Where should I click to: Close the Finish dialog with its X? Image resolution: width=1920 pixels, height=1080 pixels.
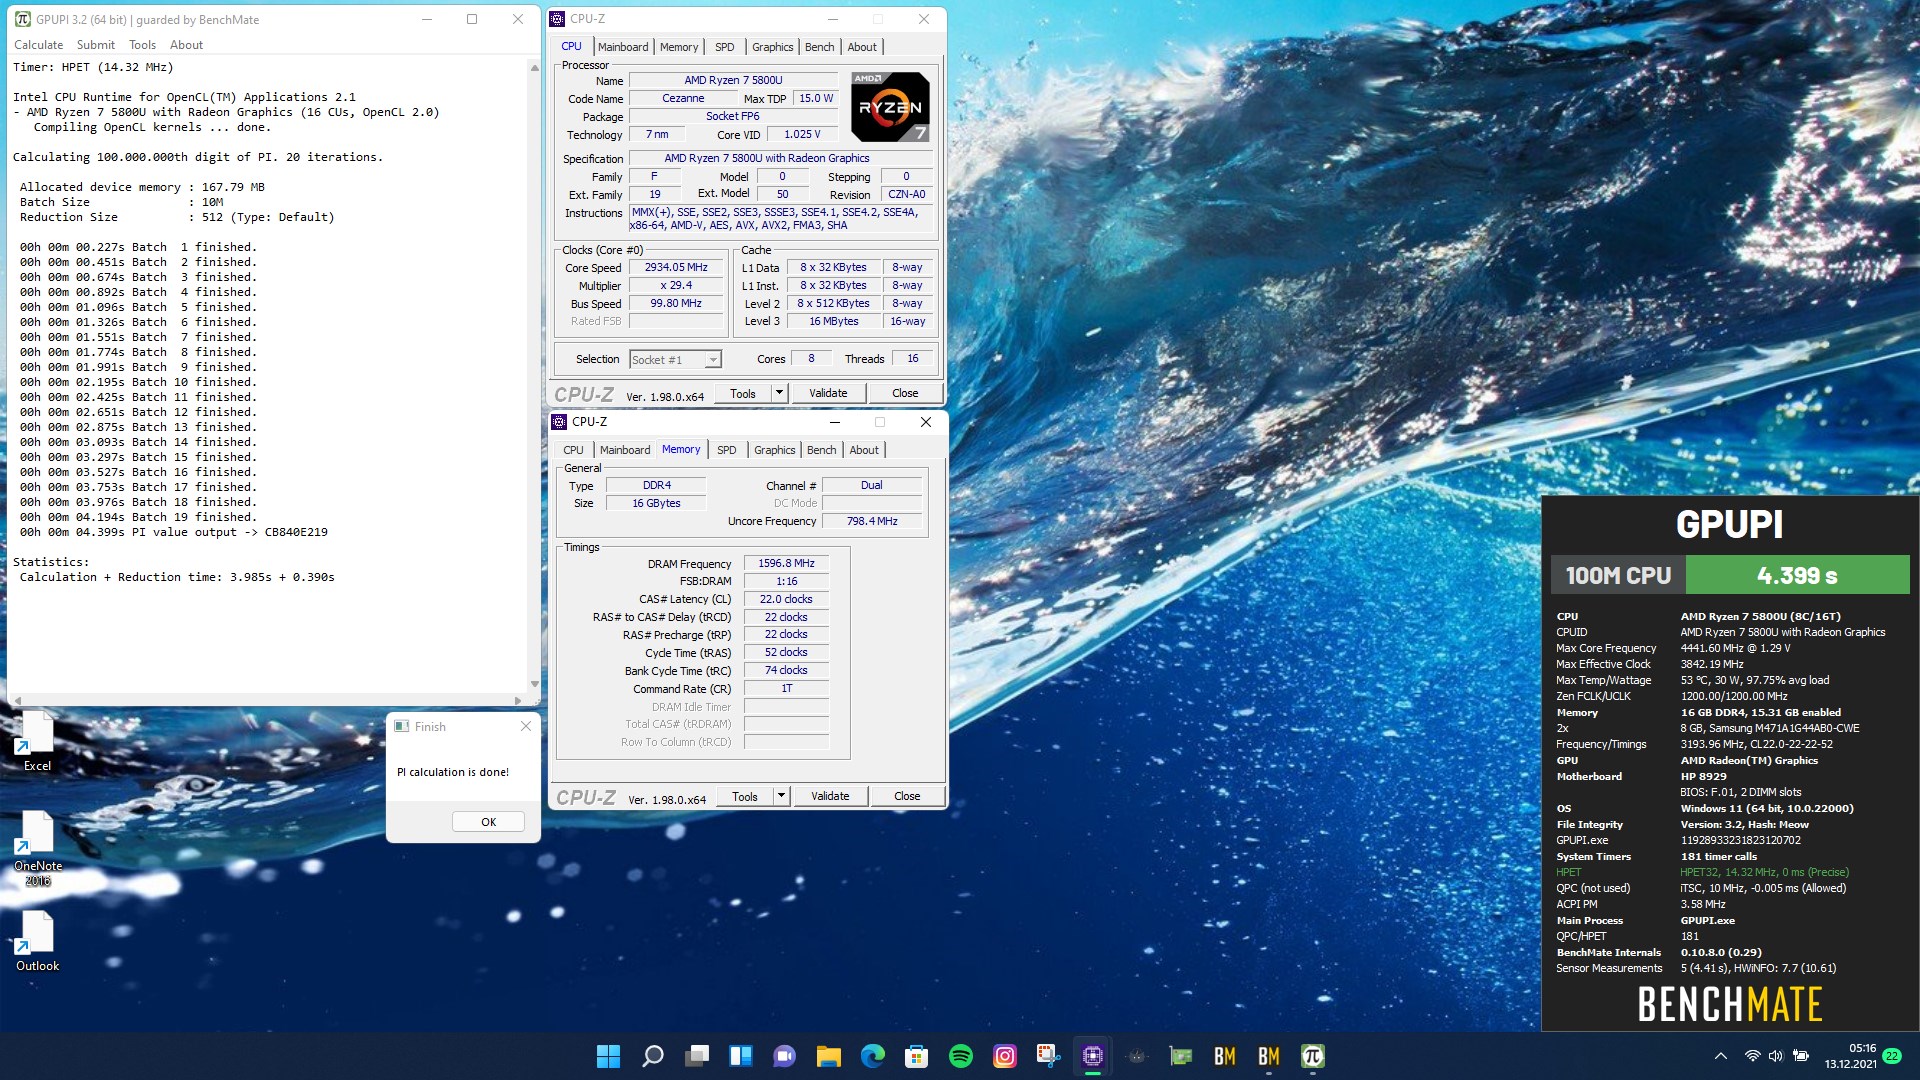click(526, 727)
